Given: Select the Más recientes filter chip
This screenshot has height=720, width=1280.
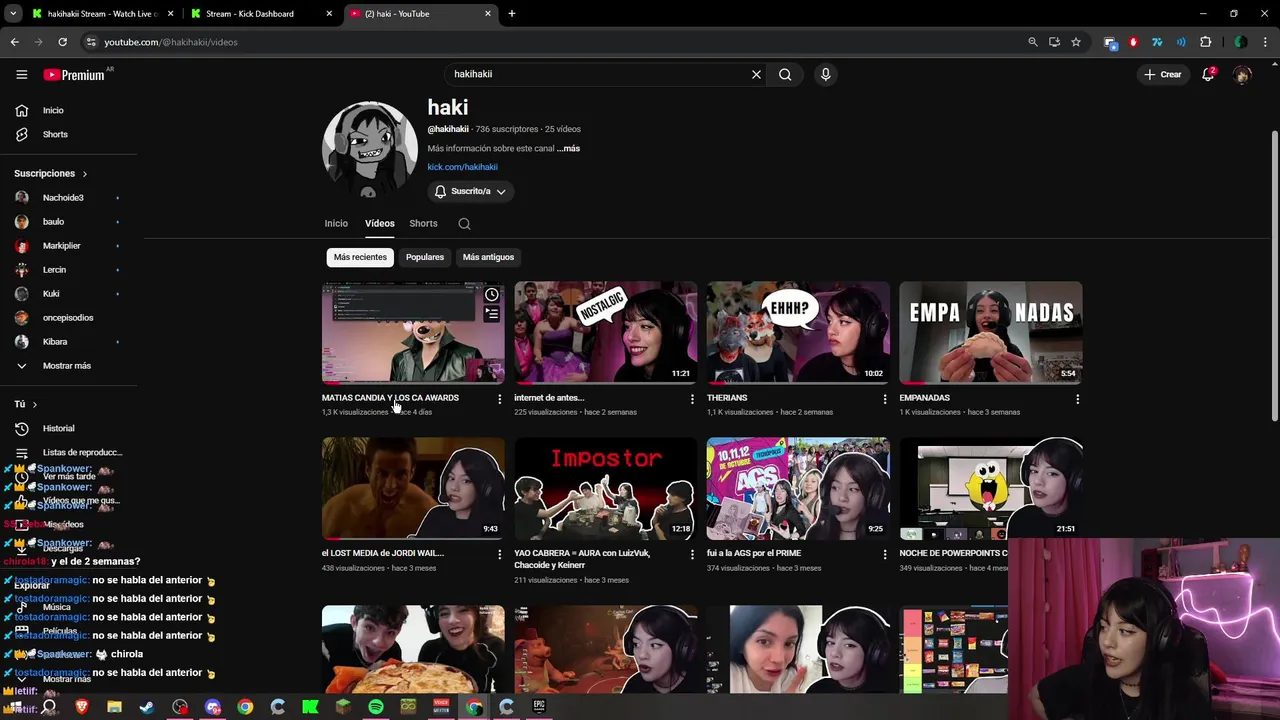Looking at the screenshot, I should (x=360, y=257).
